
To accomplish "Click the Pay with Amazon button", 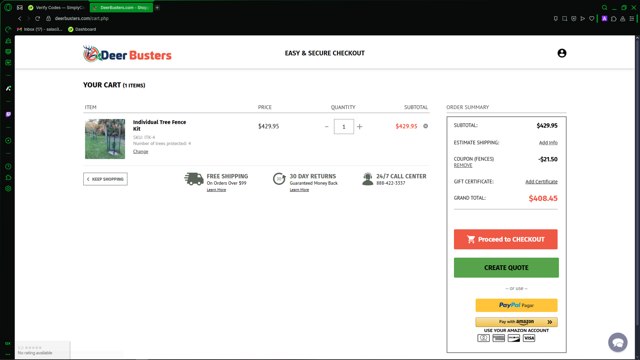I will tap(516, 322).
